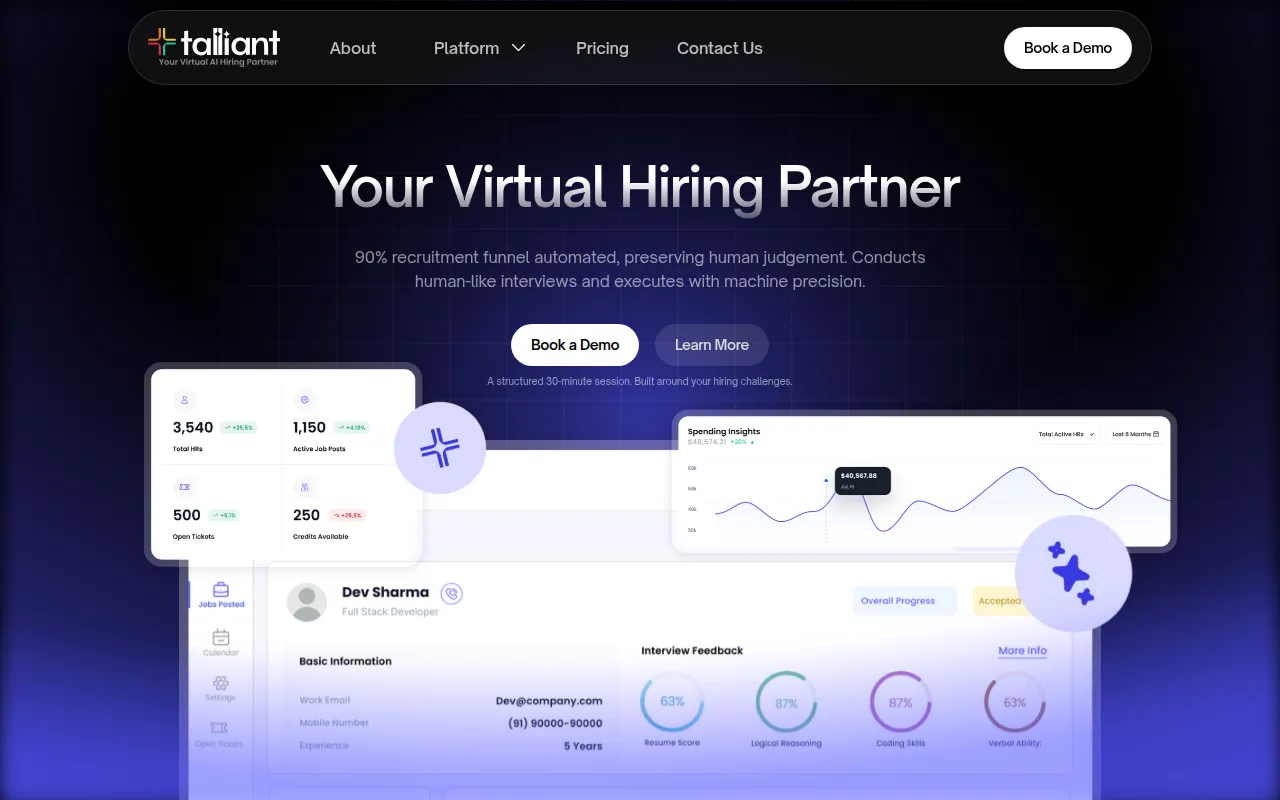Click the Coding Skills 87% ring
1280x800 pixels.
pos(900,702)
